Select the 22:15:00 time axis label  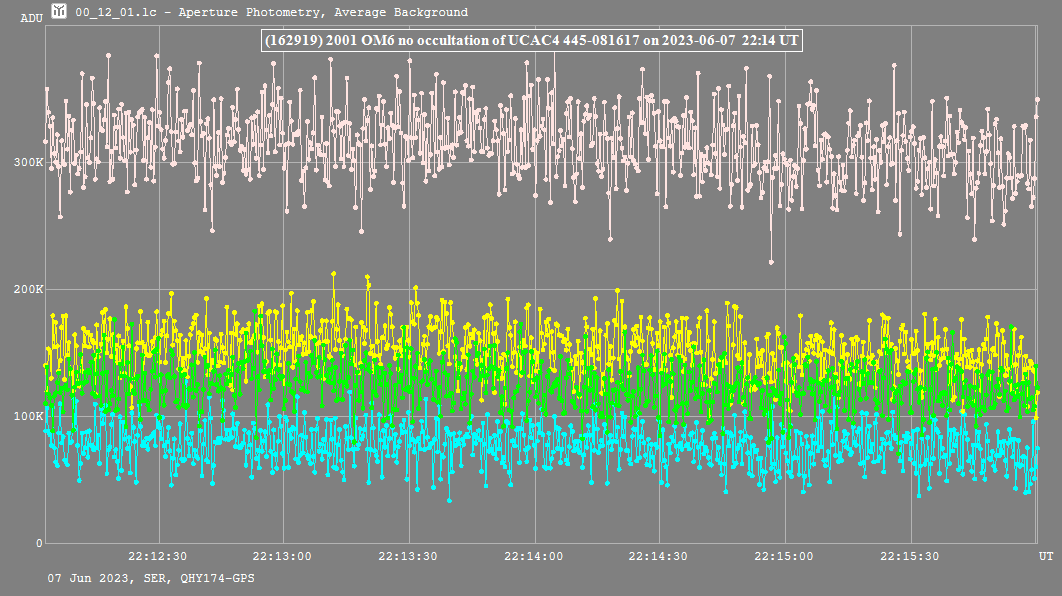click(785, 556)
